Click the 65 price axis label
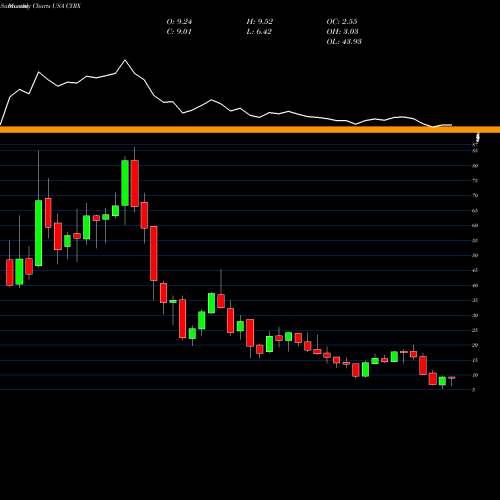Viewport: 500px width, 500px height. [x=475, y=211]
